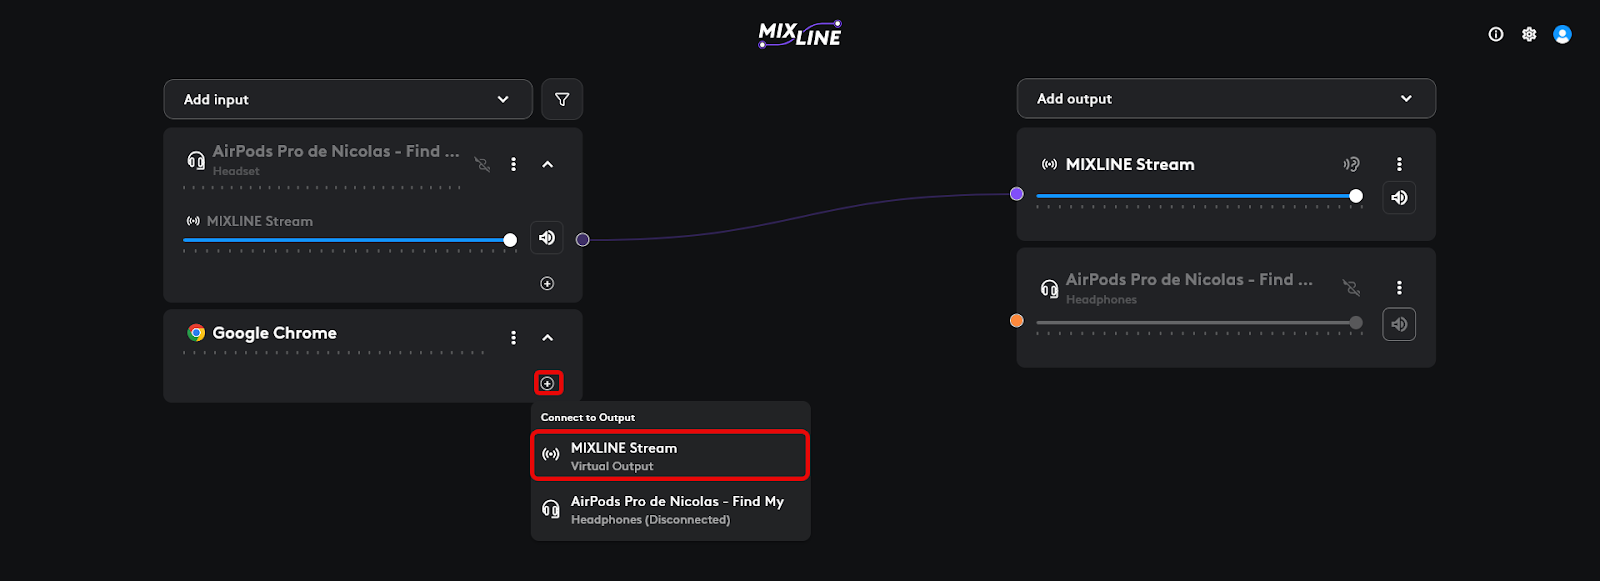Open Google Chrome input three-dot menu

pos(514,338)
